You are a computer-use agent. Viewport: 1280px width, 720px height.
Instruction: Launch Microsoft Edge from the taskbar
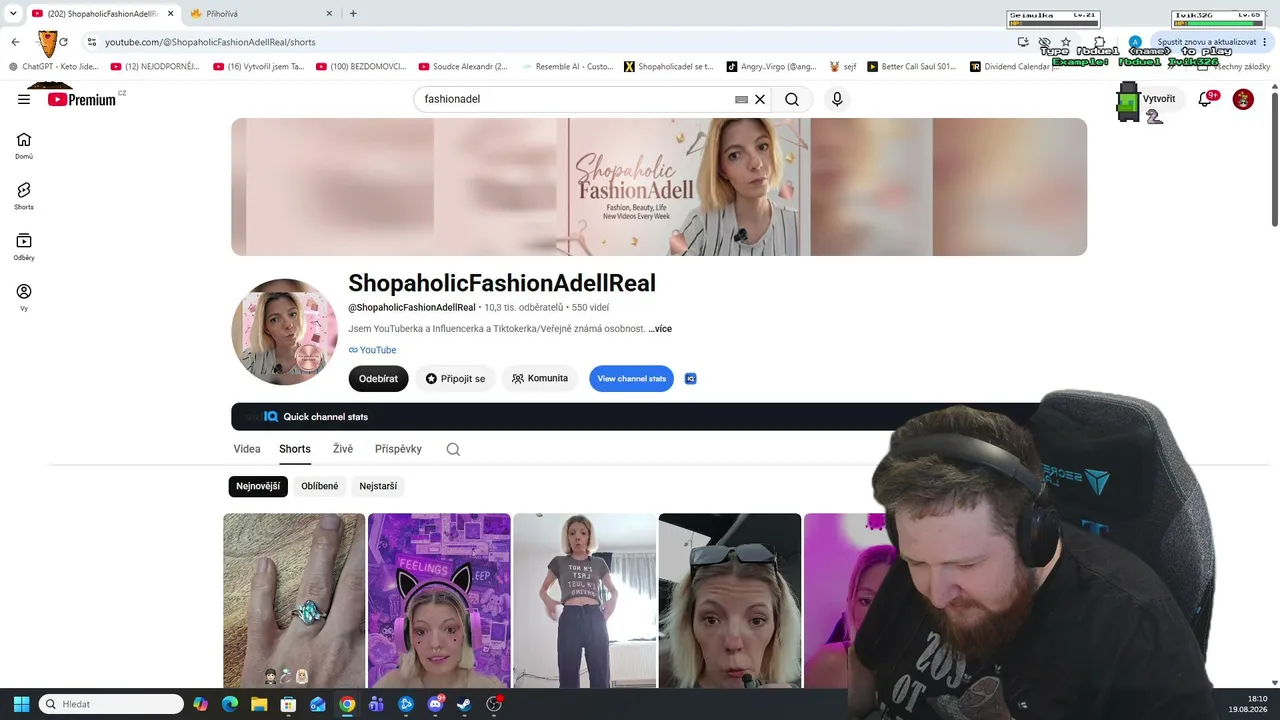230,704
